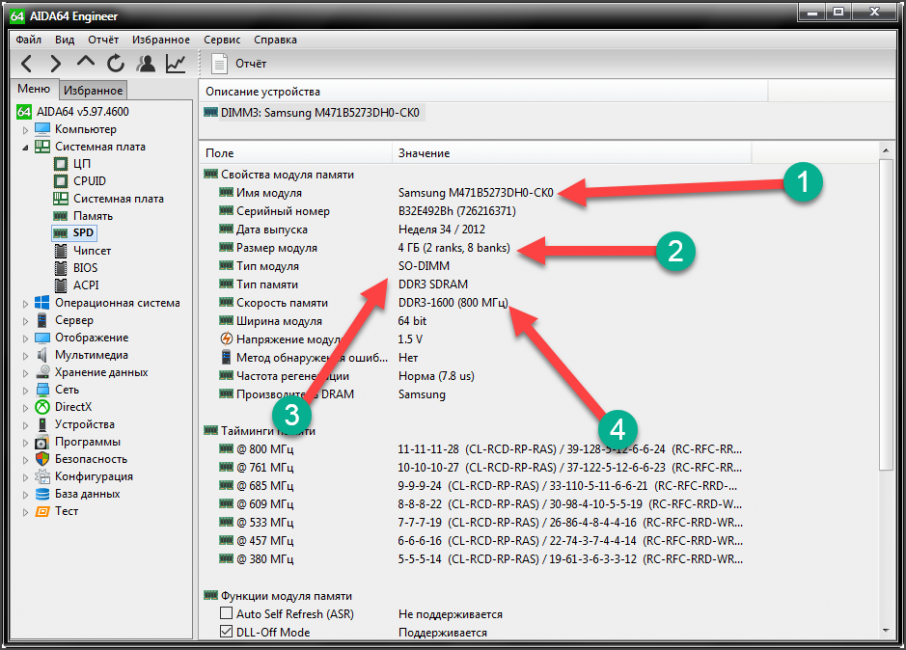Expand the Отображение tree node

(25, 339)
